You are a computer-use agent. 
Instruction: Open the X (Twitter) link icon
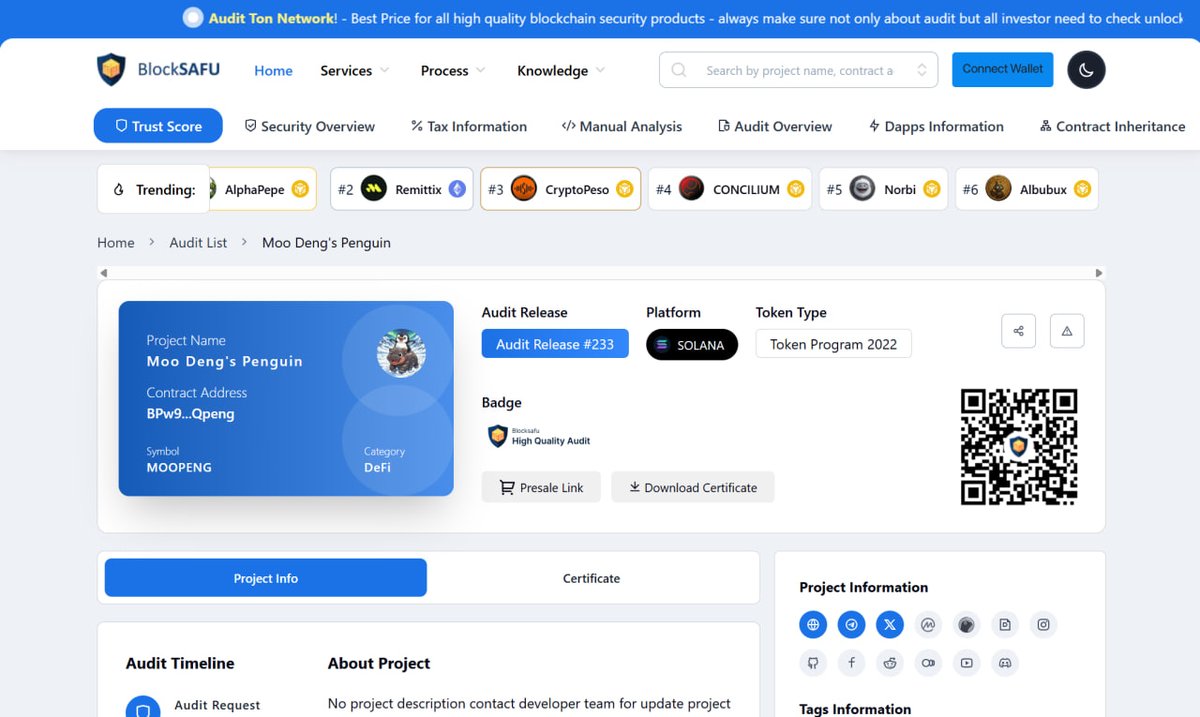(x=890, y=625)
